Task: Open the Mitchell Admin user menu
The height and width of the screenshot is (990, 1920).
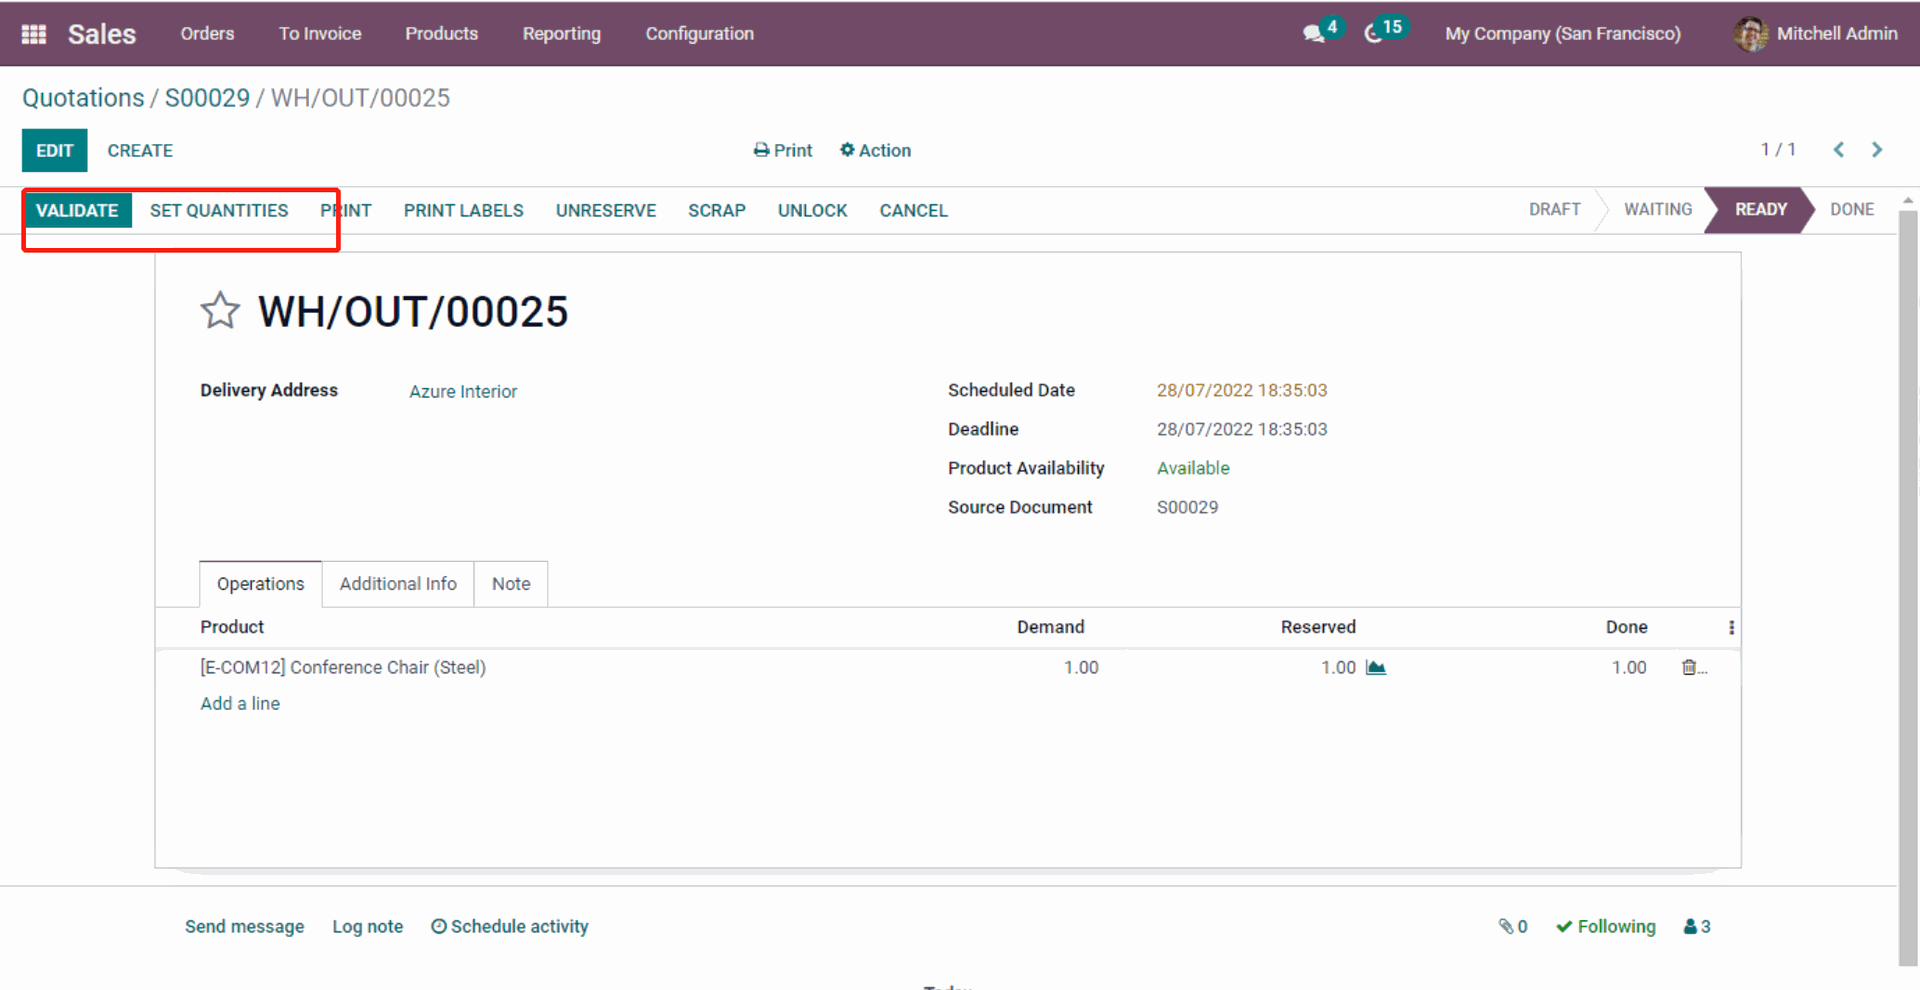Action: click(1815, 34)
